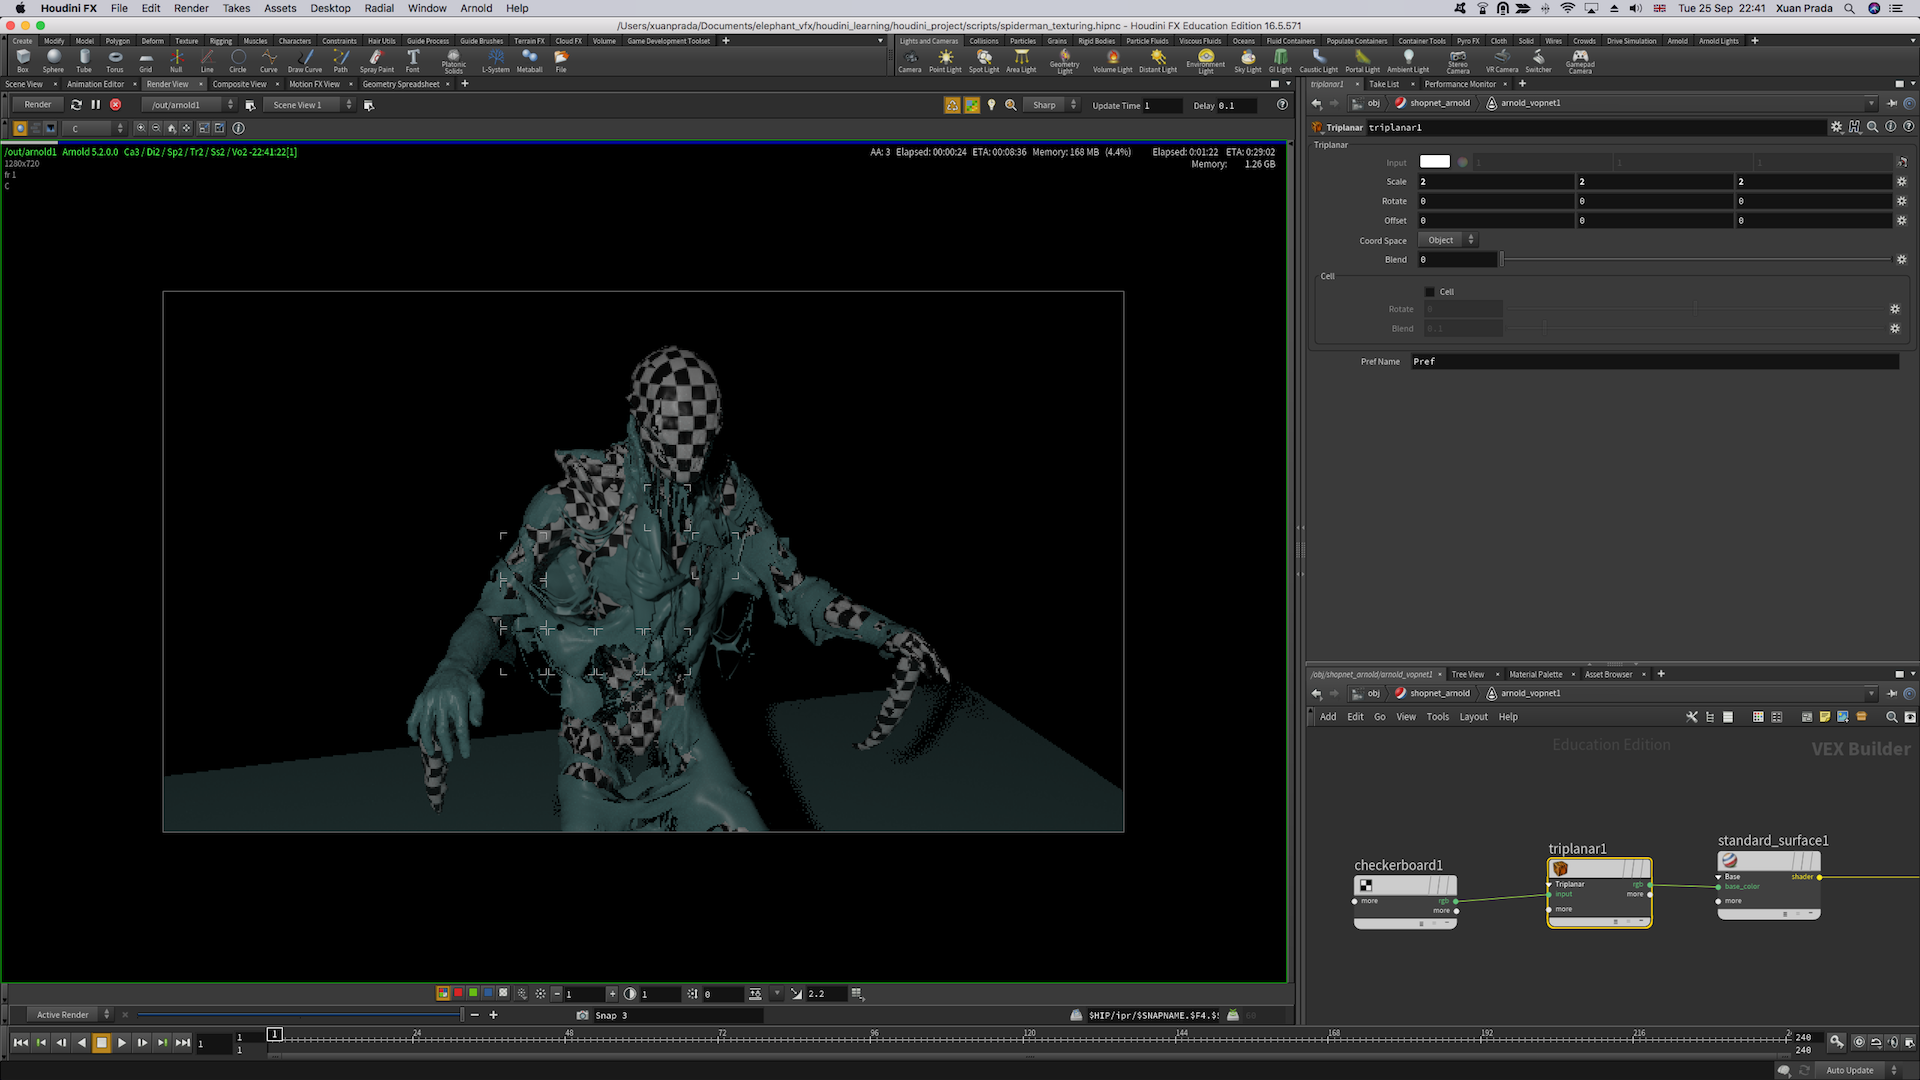Toggle pin on network pane

1892,693
